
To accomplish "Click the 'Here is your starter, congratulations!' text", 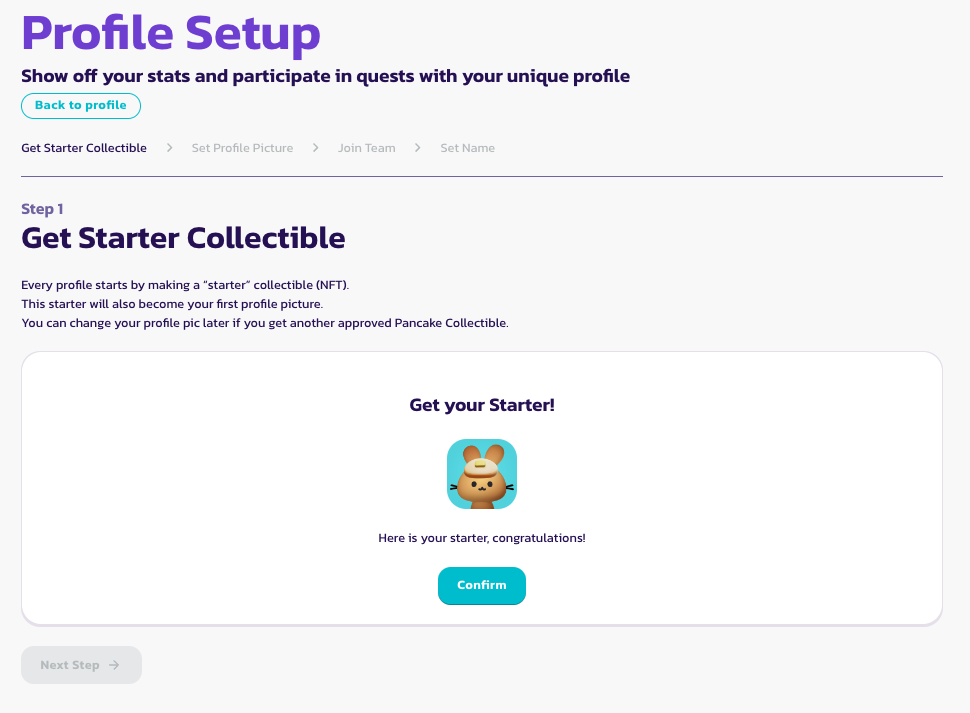I will [482, 538].
